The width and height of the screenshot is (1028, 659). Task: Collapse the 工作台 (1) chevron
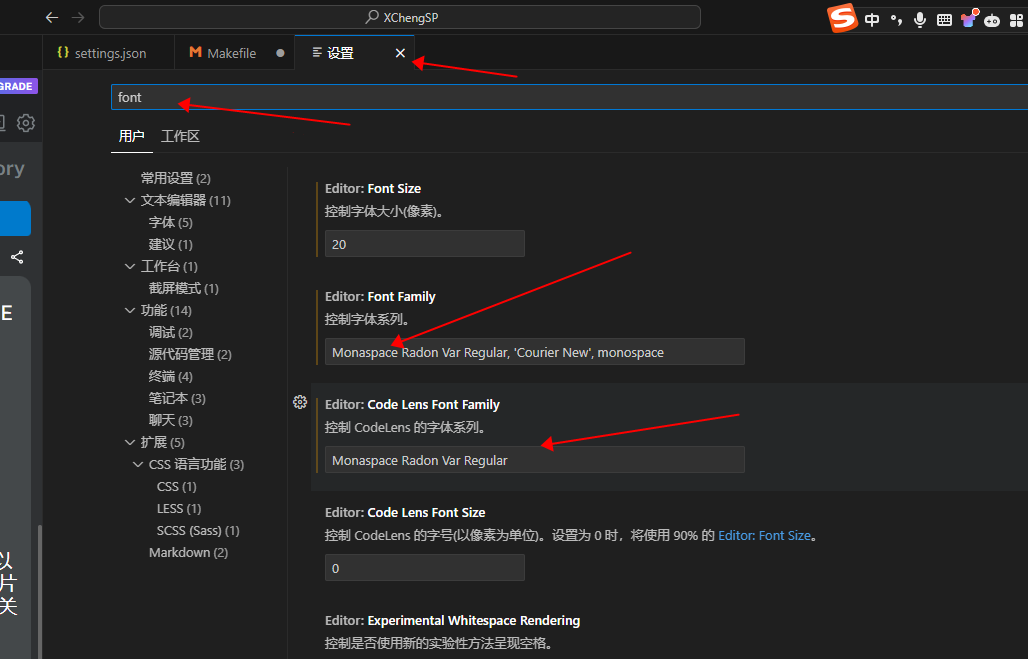tap(130, 266)
